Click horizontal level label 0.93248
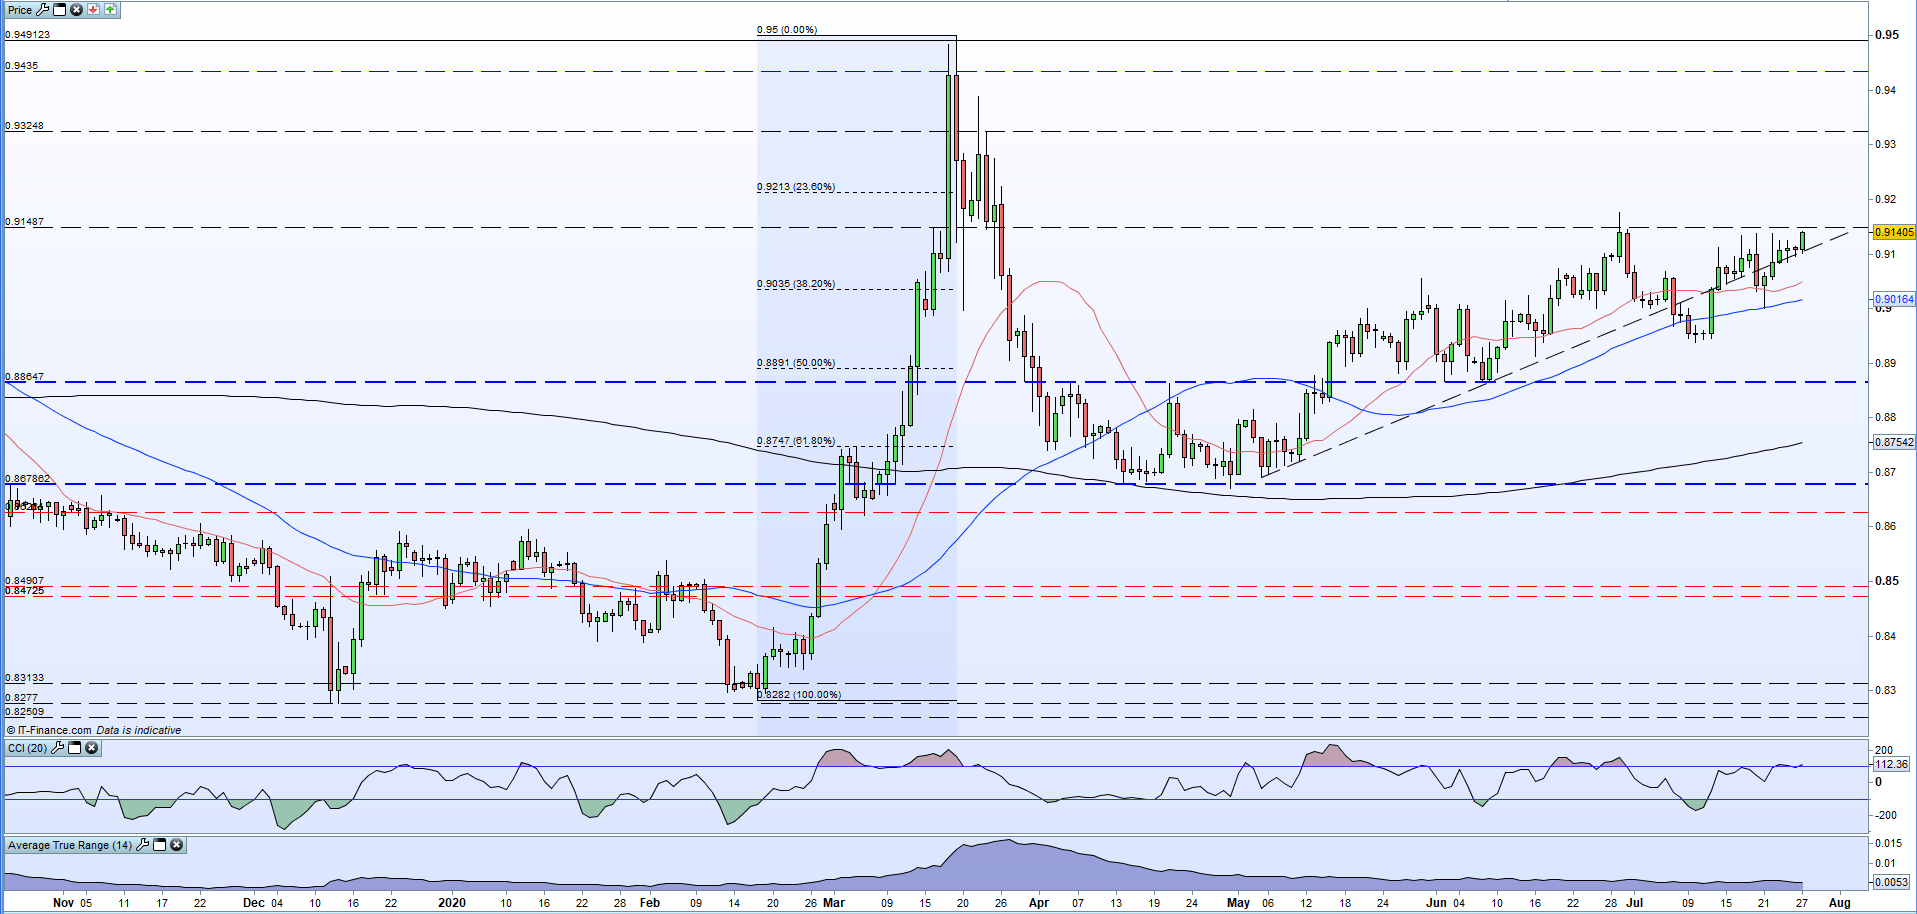1917x914 pixels. tap(25, 126)
